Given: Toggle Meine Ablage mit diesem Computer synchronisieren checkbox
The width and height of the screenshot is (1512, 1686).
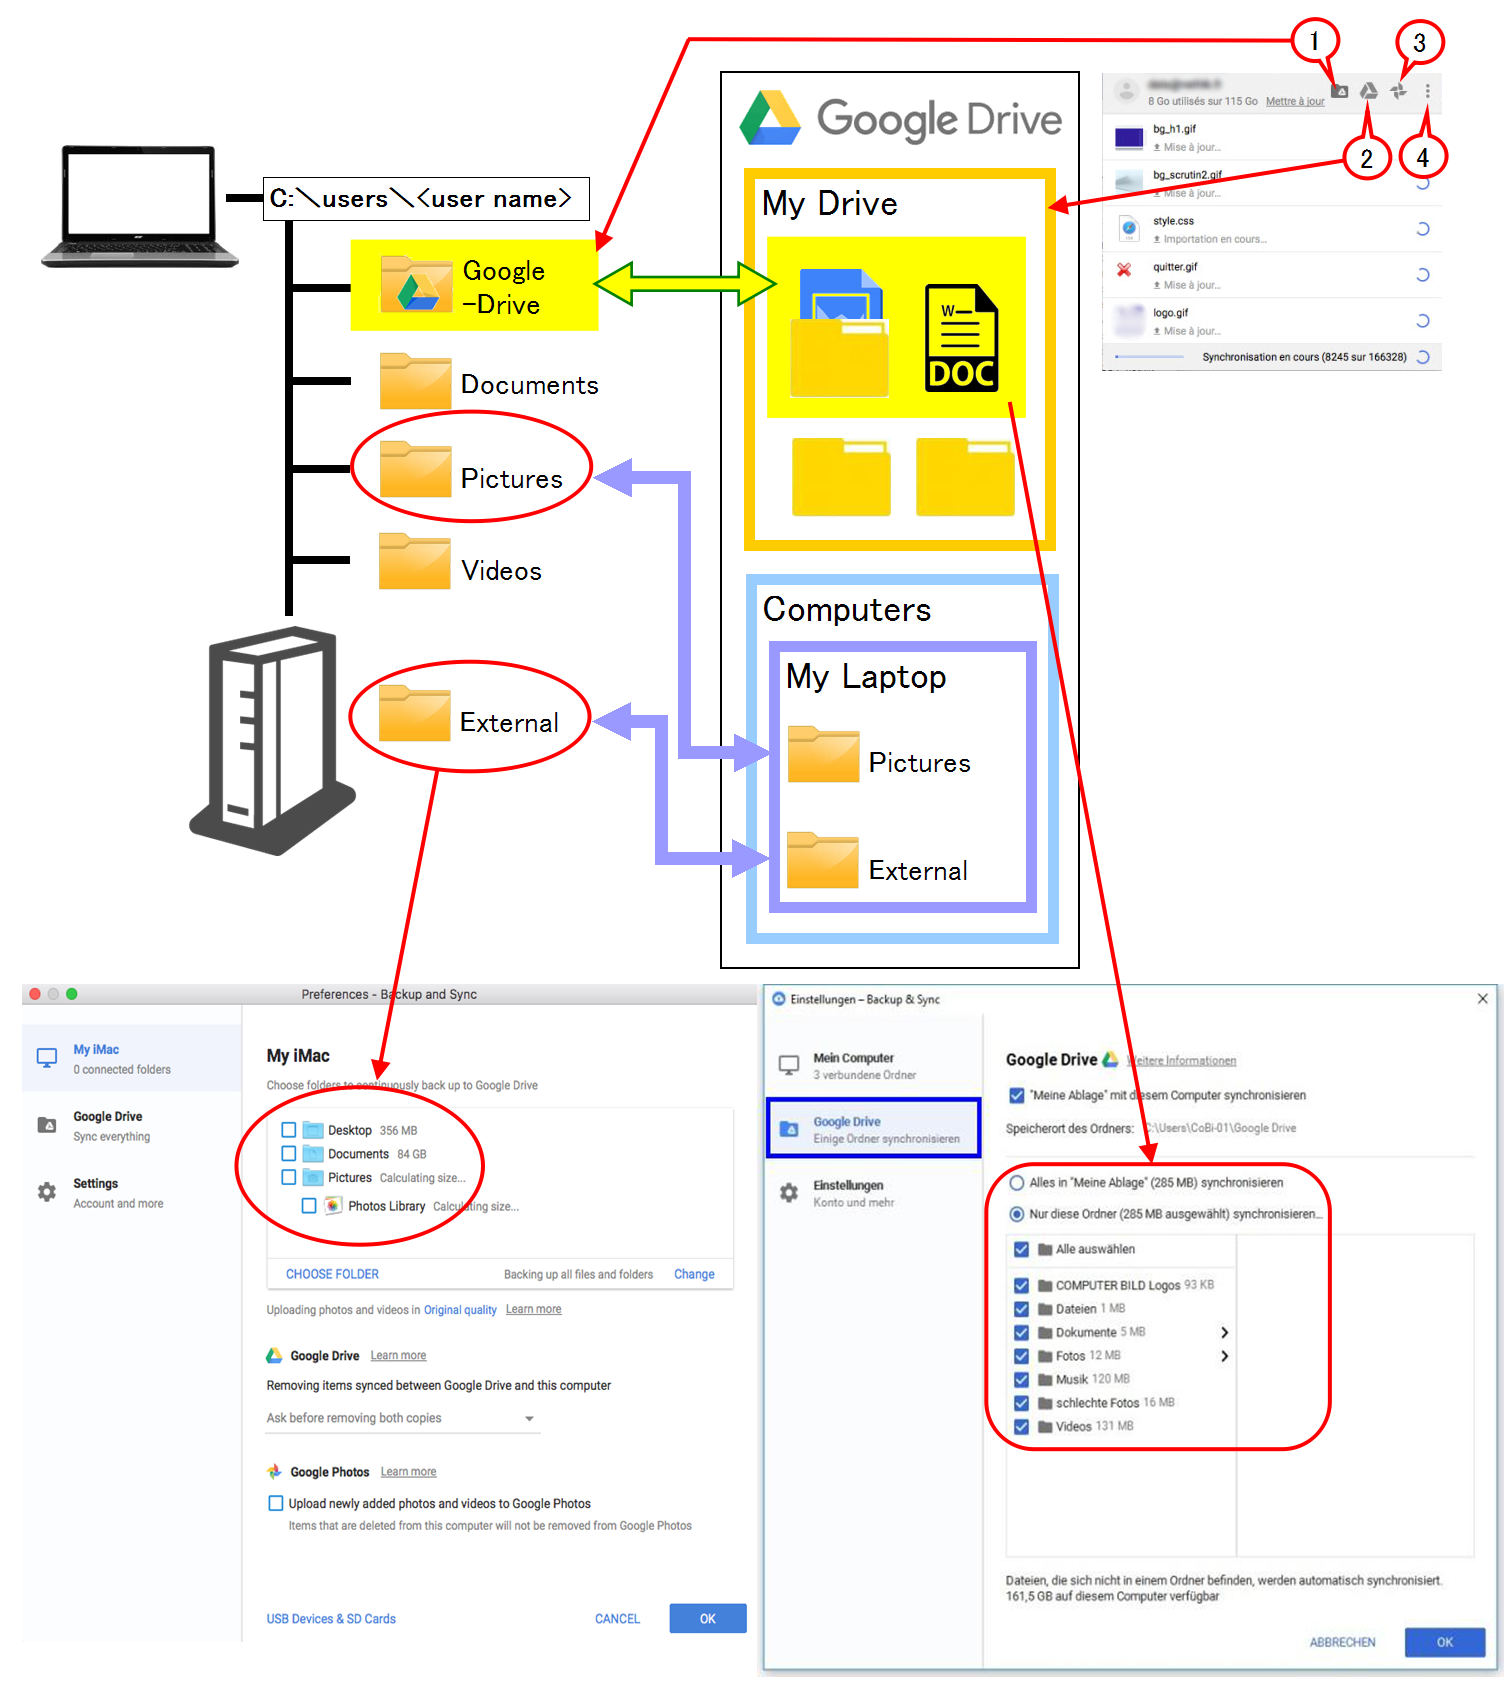Looking at the screenshot, I should [1017, 1095].
